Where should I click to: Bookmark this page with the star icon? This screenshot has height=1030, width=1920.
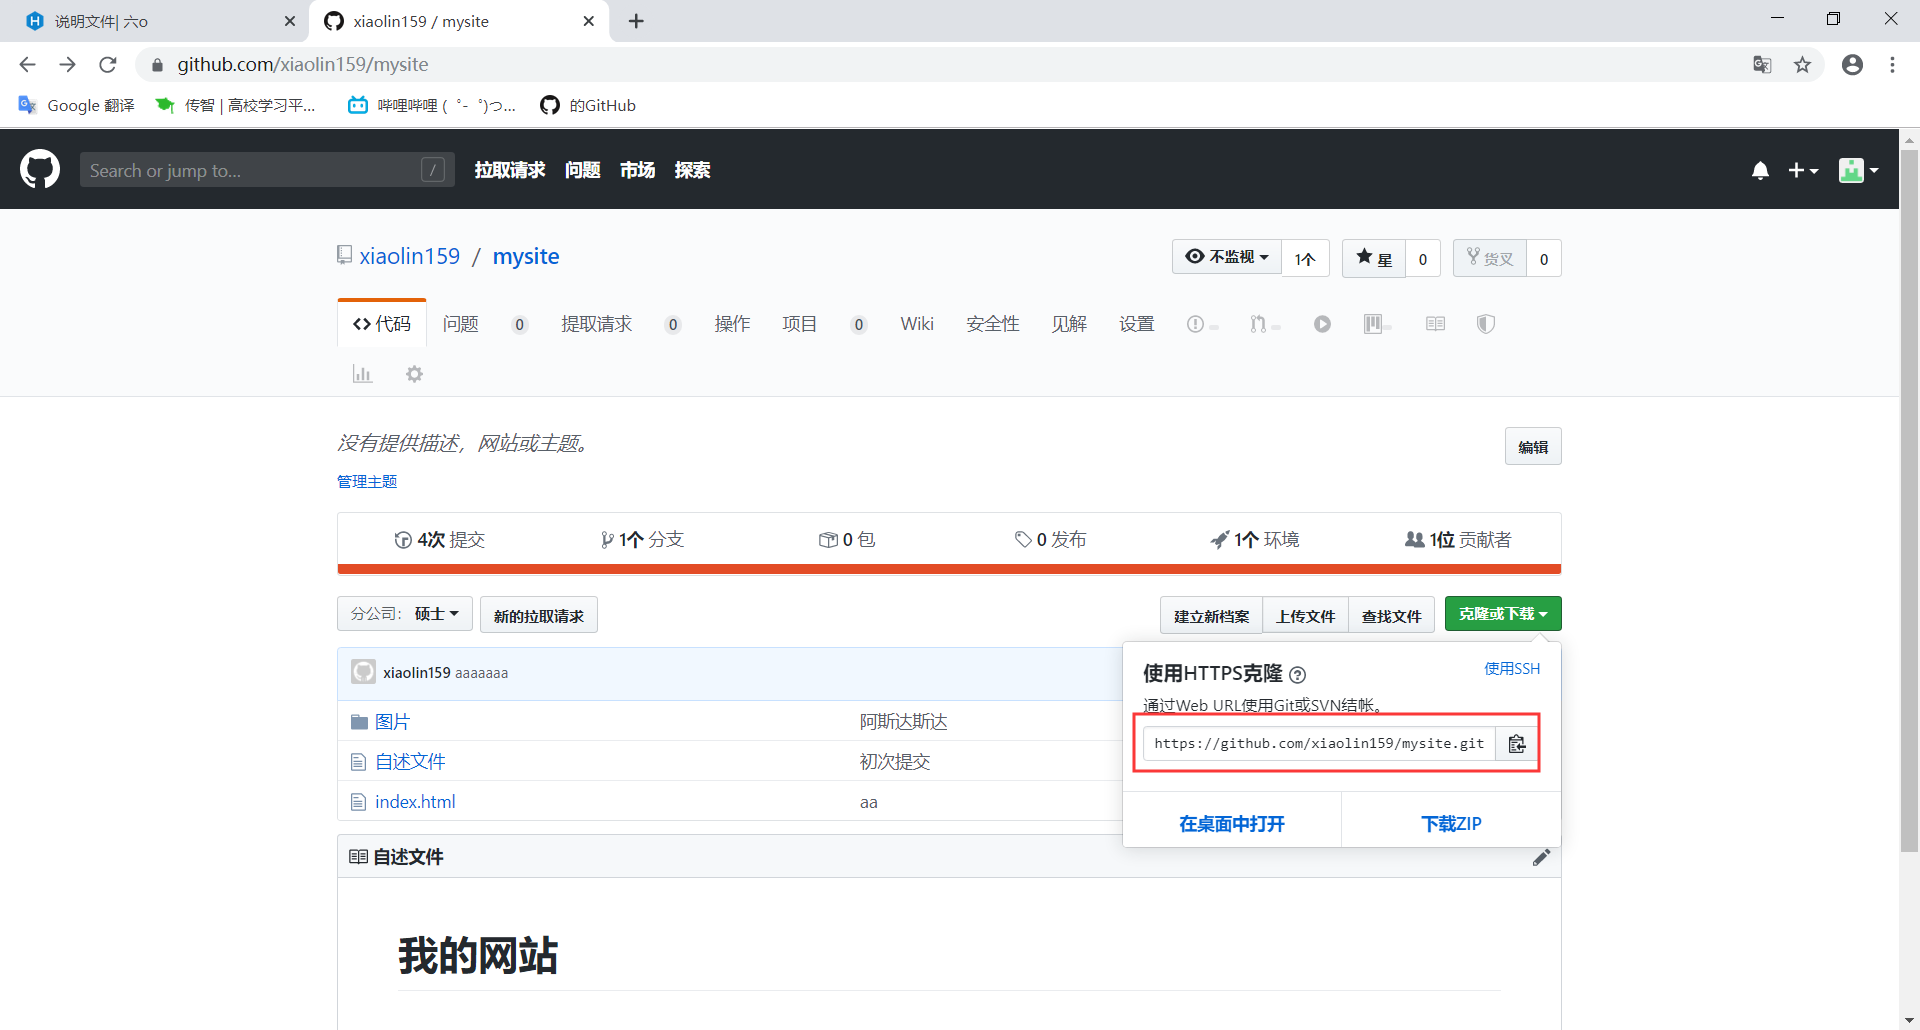point(1802,65)
